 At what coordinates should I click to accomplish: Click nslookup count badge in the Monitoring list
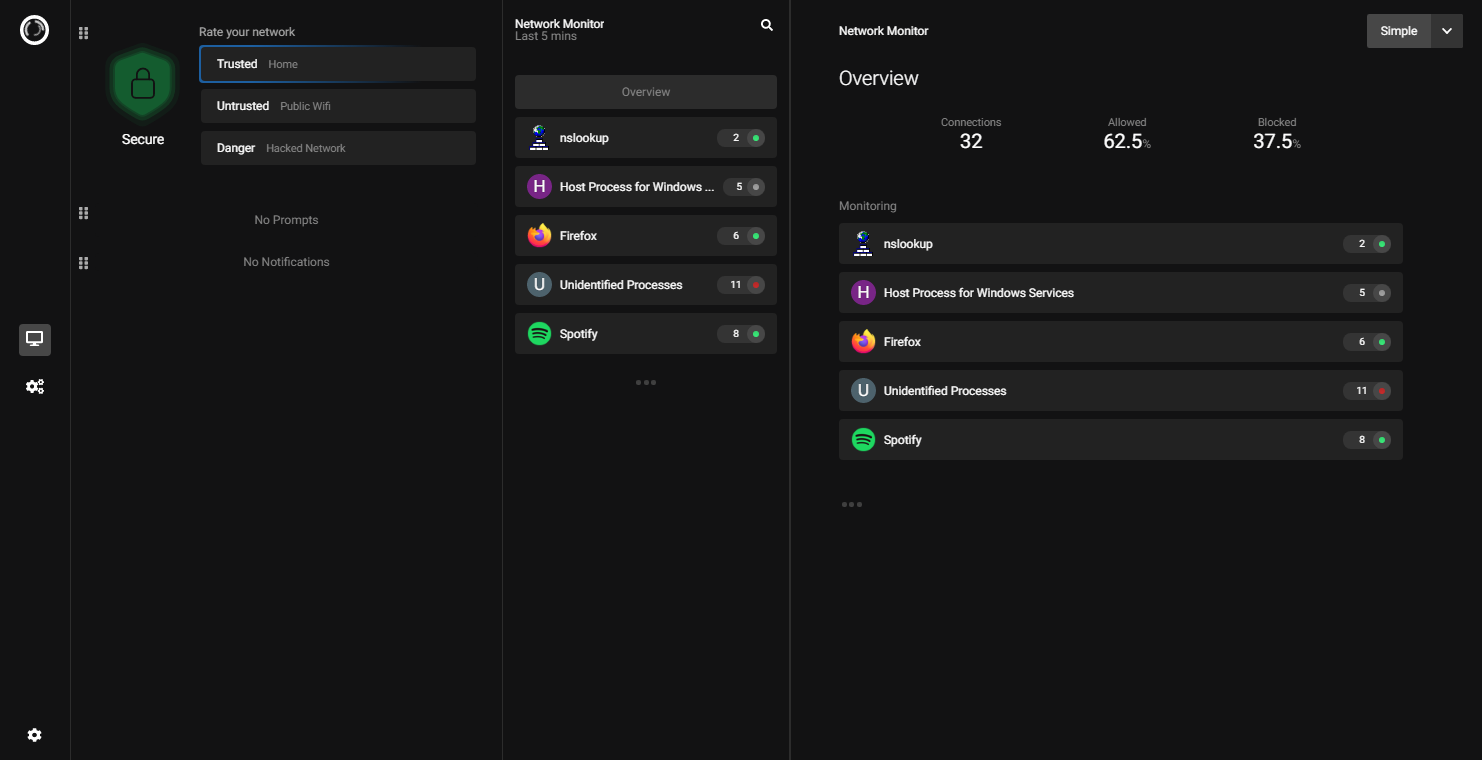click(1367, 244)
